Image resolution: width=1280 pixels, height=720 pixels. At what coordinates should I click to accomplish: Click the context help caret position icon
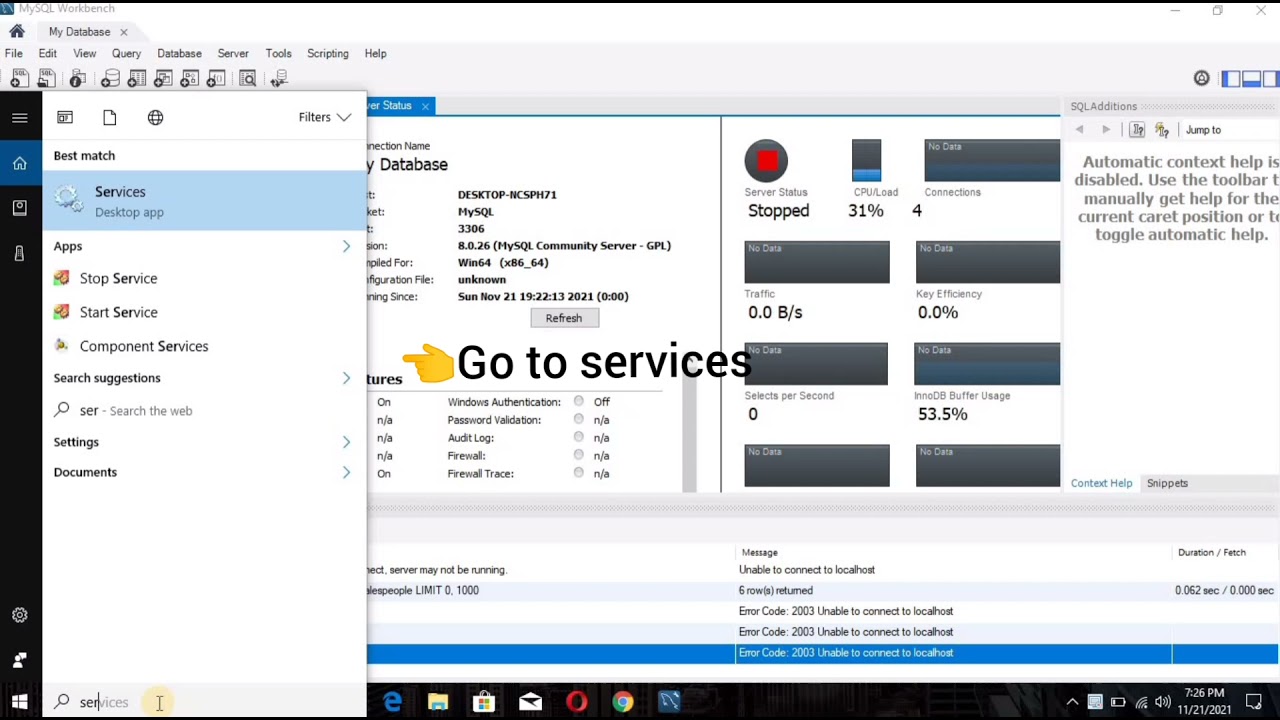click(1138, 130)
